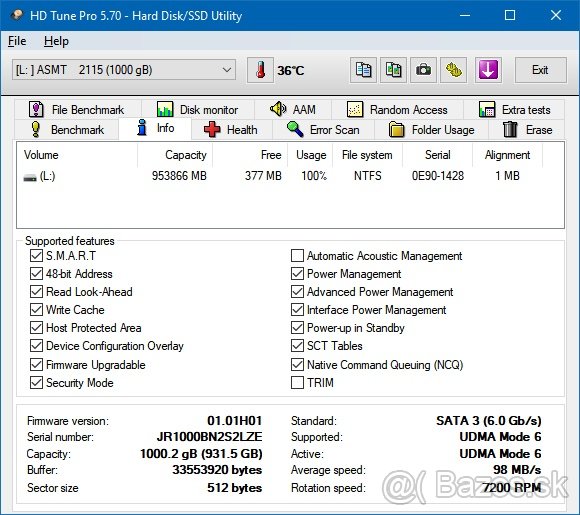Screen dimensions: 580x515
Task: Switch to the Benchmark tab
Action: pos(67,130)
